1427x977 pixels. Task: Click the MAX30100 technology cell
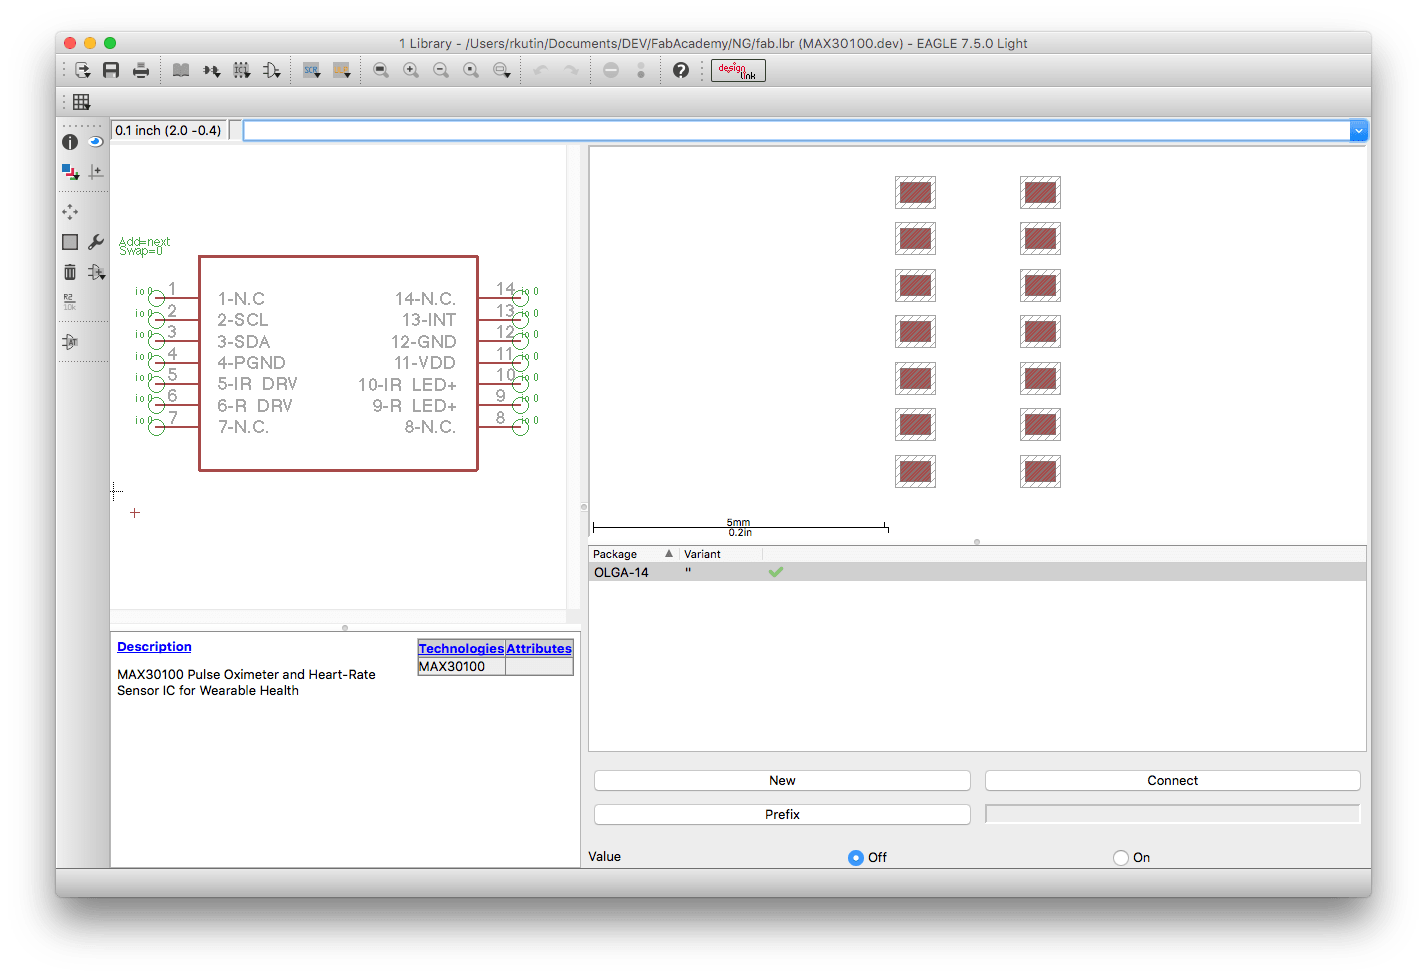tap(461, 667)
